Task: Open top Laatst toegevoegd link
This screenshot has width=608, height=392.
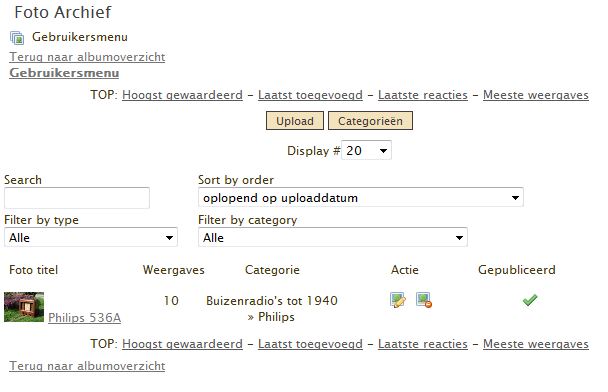Action: pos(310,95)
